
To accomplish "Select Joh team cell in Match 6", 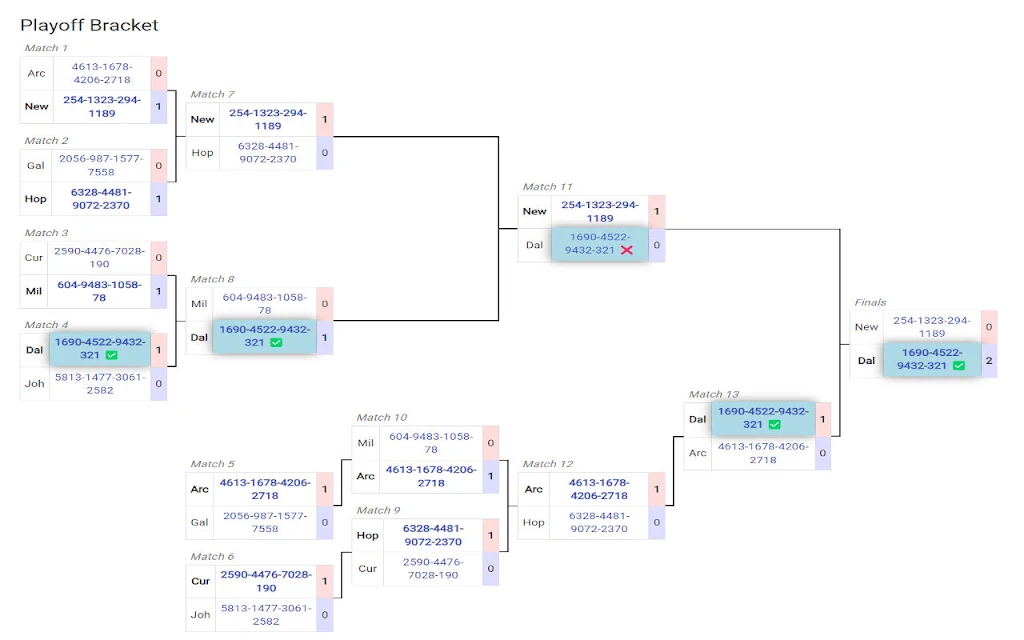I will click(x=200, y=615).
